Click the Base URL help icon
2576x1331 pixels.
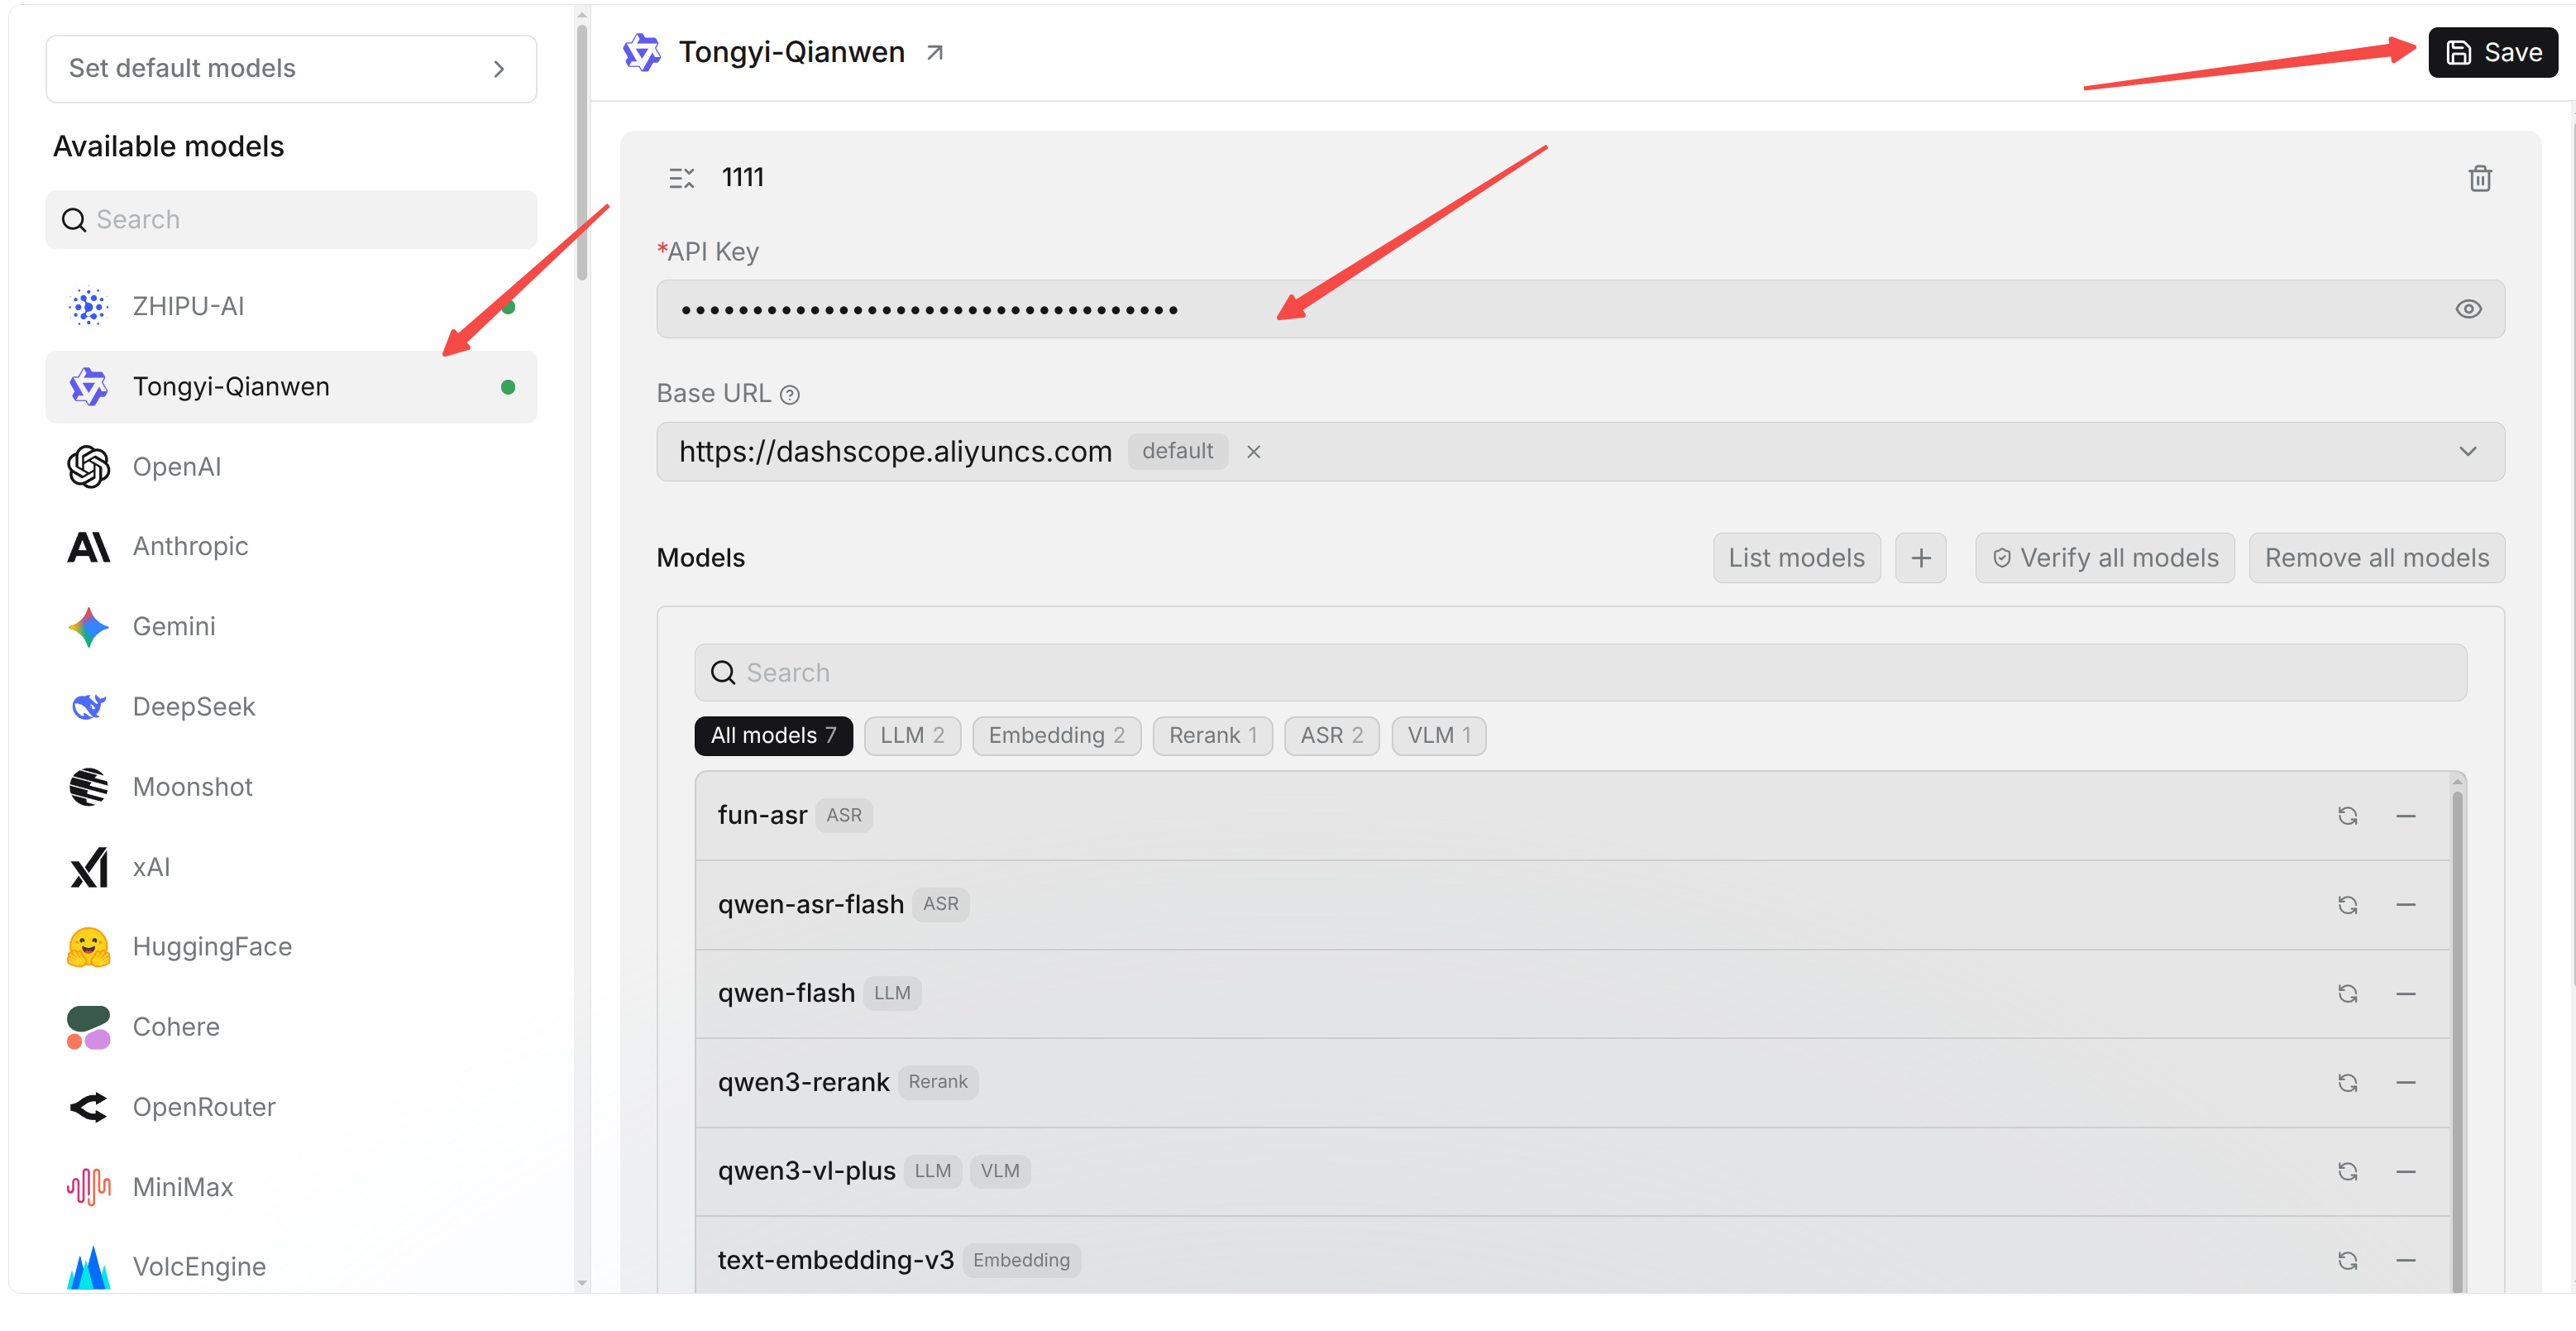[790, 395]
